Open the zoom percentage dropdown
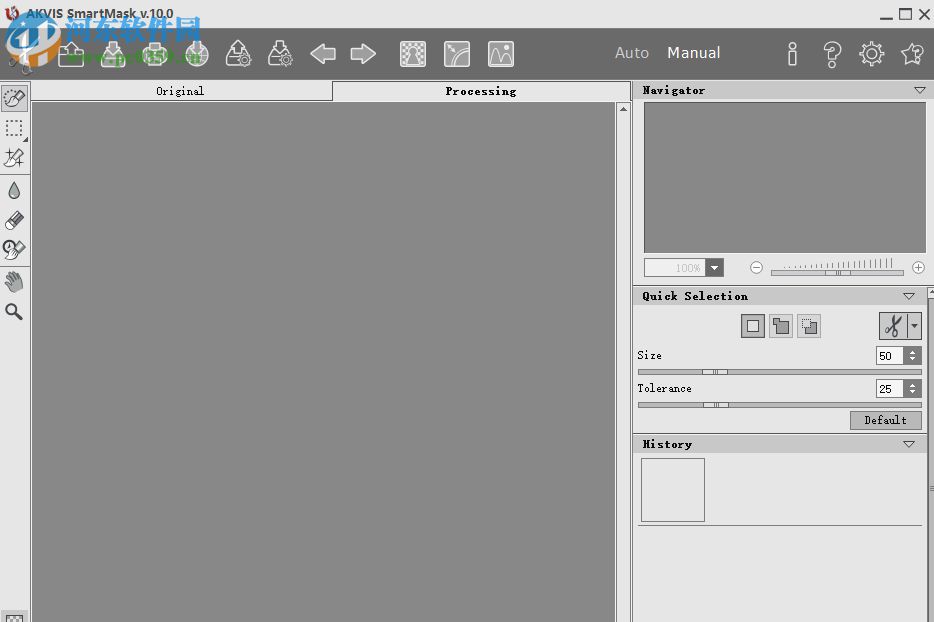 [x=715, y=268]
